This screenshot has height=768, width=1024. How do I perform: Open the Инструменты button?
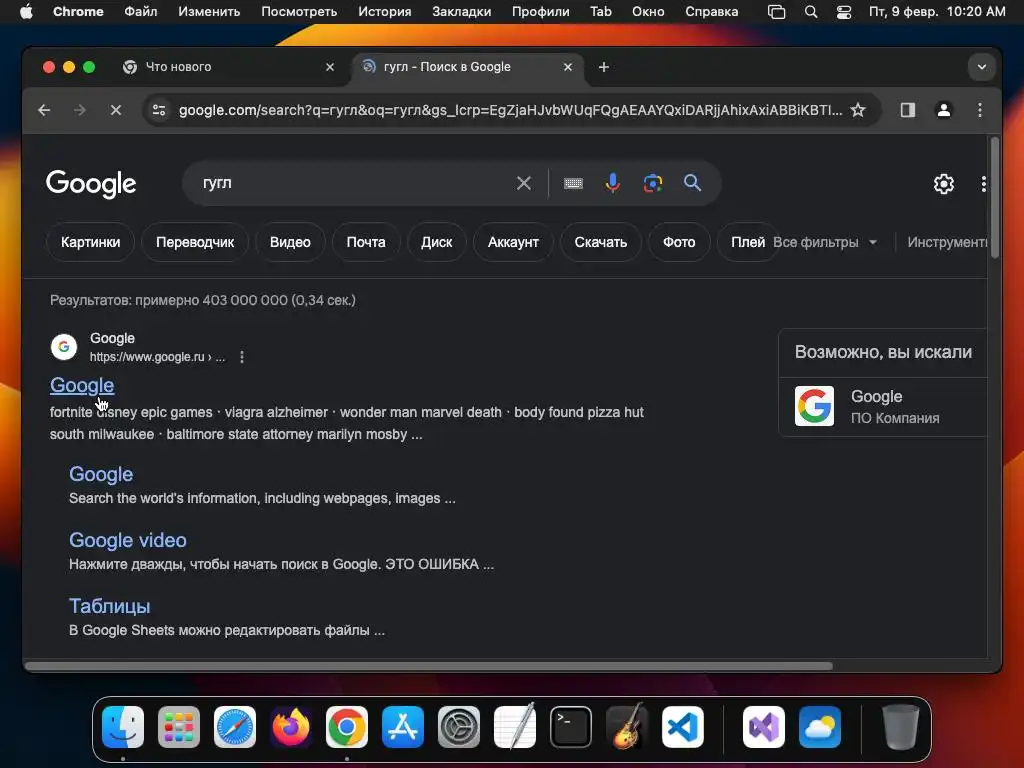(x=947, y=242)
